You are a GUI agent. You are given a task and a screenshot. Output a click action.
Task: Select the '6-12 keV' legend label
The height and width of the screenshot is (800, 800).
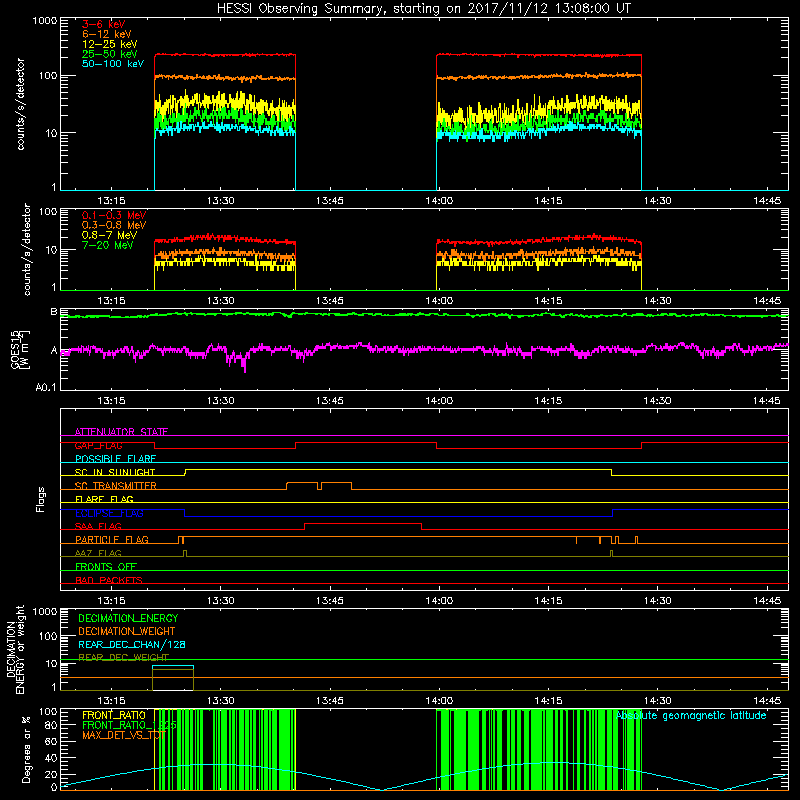pos(107,34)
